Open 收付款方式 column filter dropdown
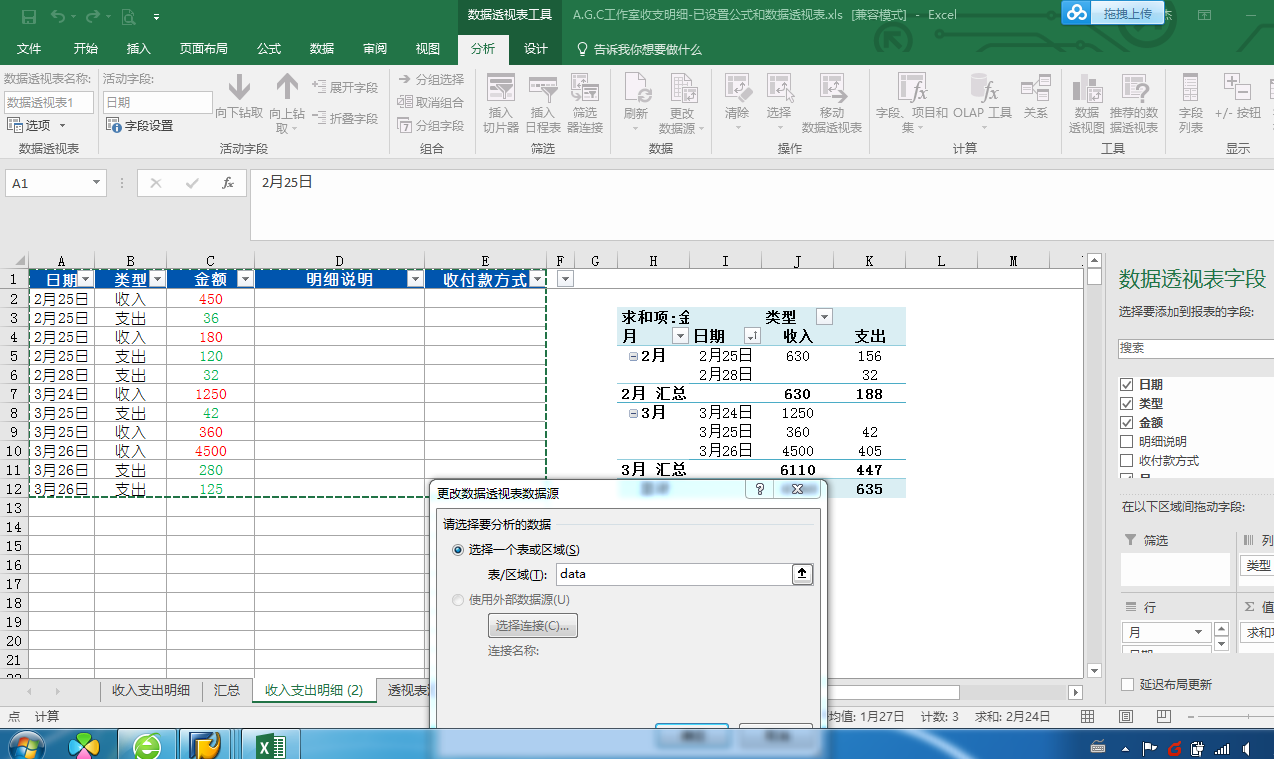Viewport: 1274px width, 759px height. pyautogui.click(x=538, y=280)
